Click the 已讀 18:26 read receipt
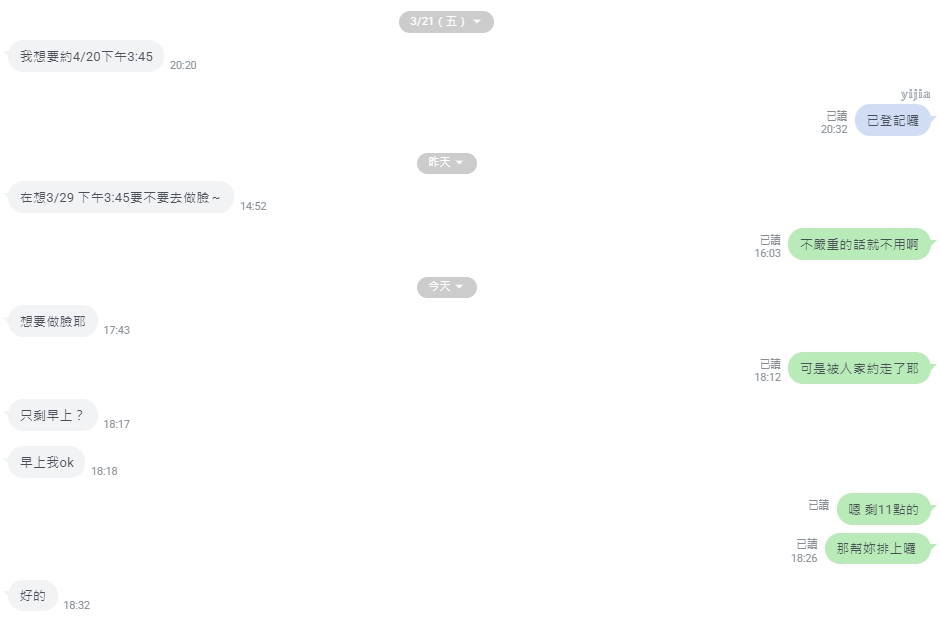This screenshot has width=940, height=620. [805, 551]
